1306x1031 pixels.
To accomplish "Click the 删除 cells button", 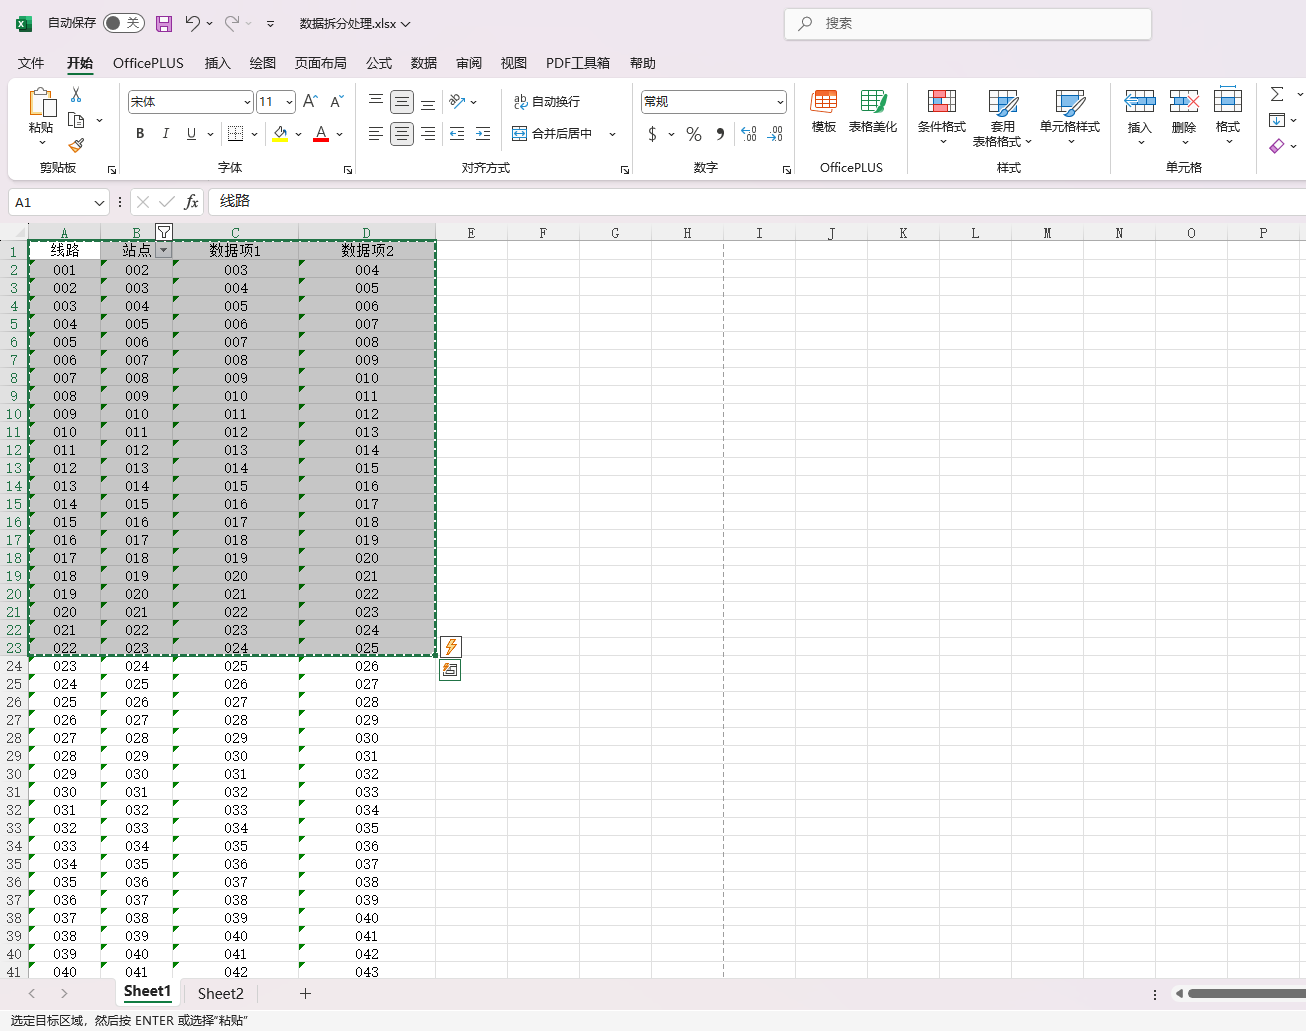I will (1184, 116).
